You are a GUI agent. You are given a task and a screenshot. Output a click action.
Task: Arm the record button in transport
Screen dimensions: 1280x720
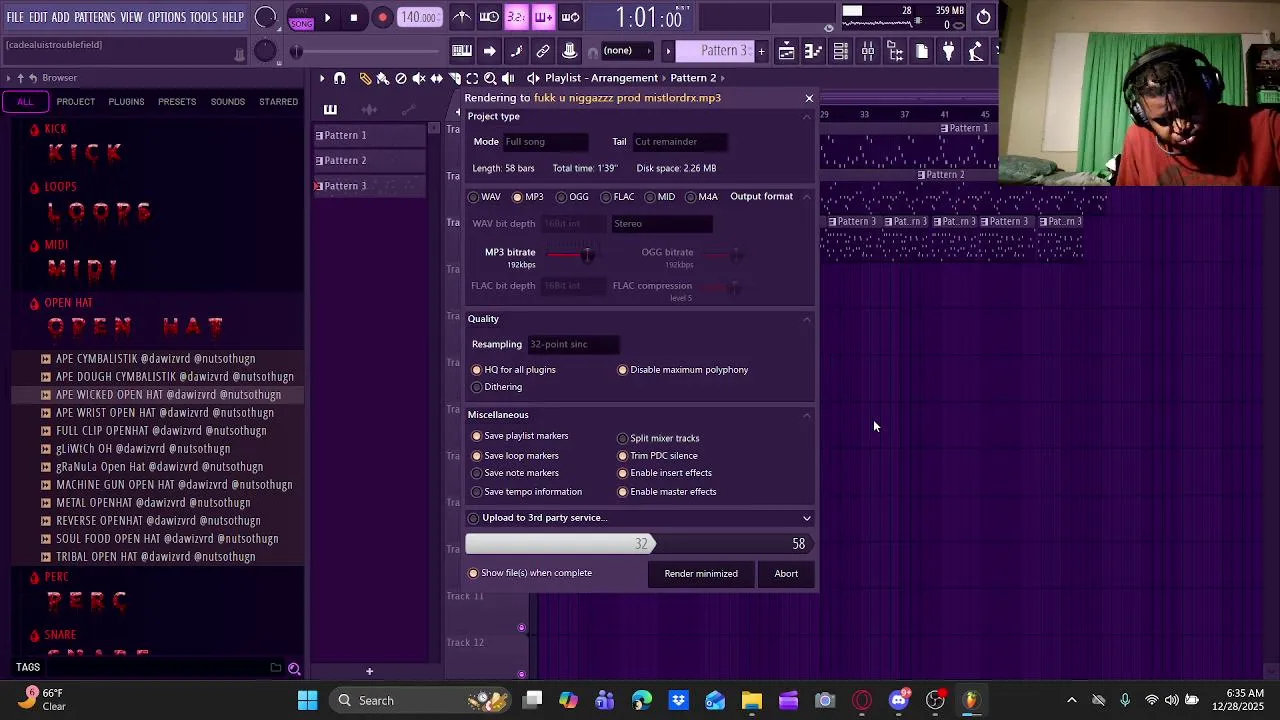coord(382,17)
